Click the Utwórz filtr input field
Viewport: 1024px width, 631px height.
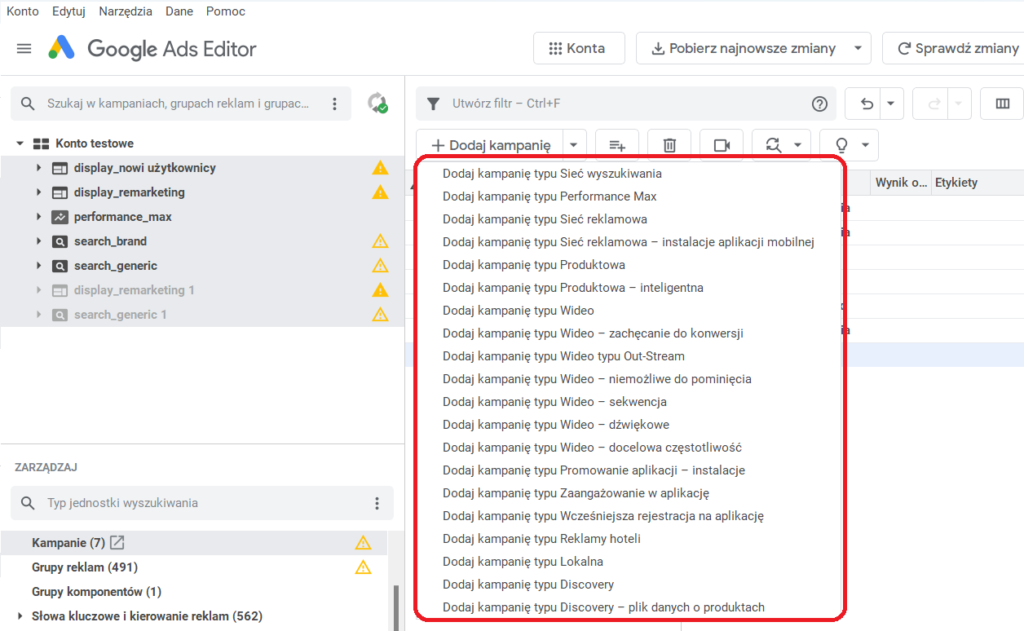pyautogui.click(x=627, y=103)
